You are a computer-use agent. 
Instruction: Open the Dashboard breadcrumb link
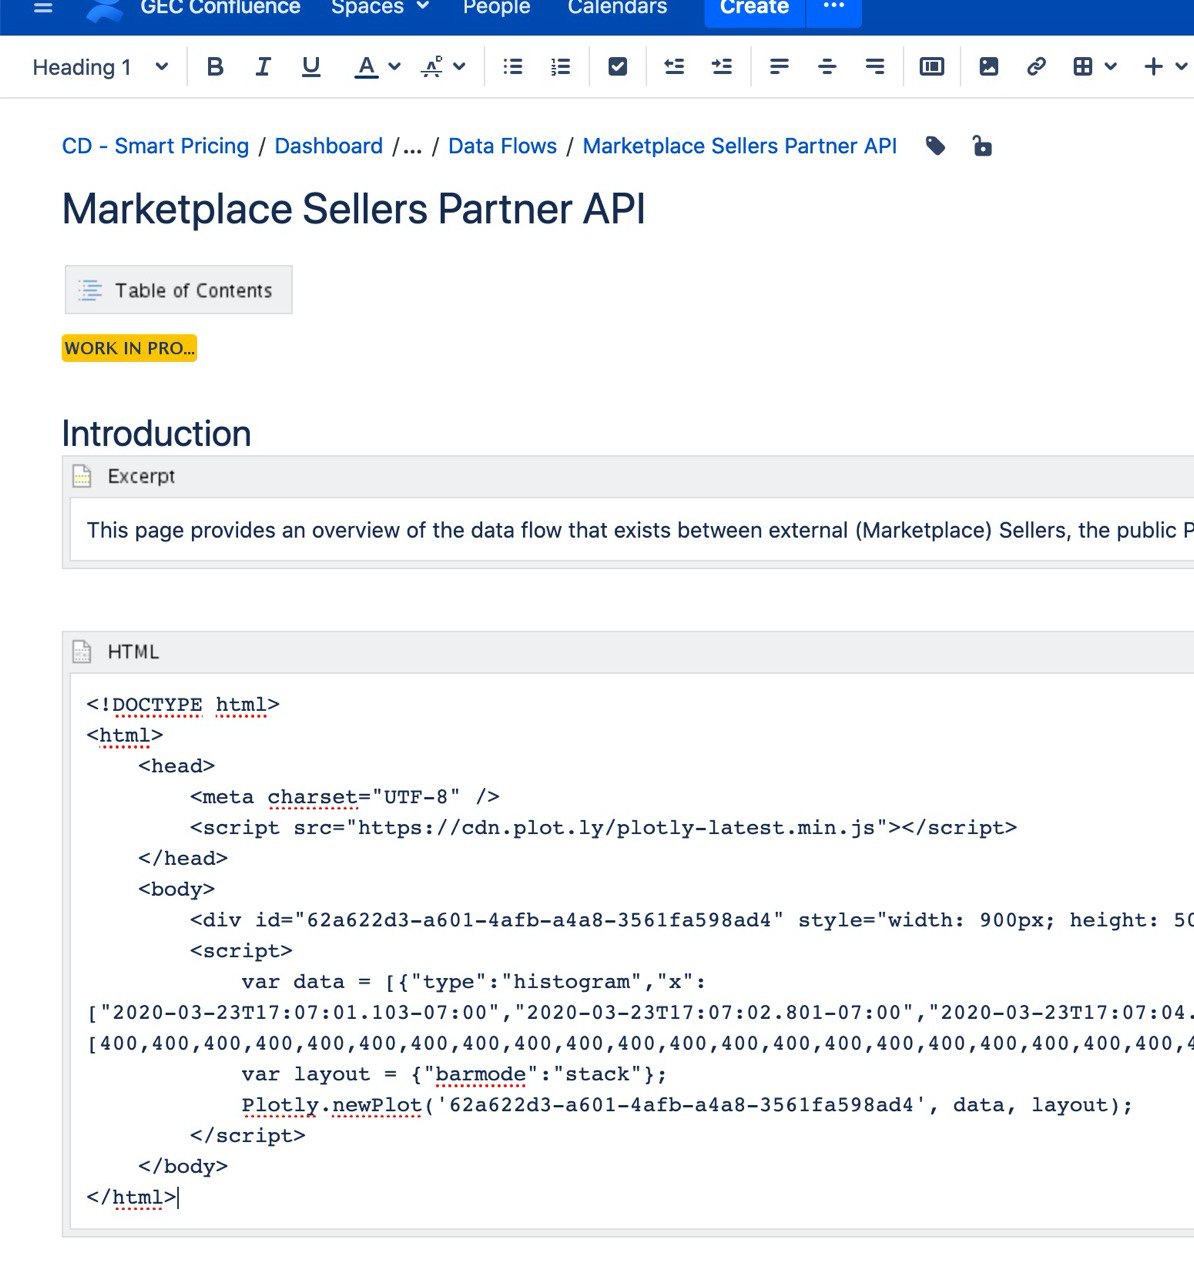click(x=328, y=146)
